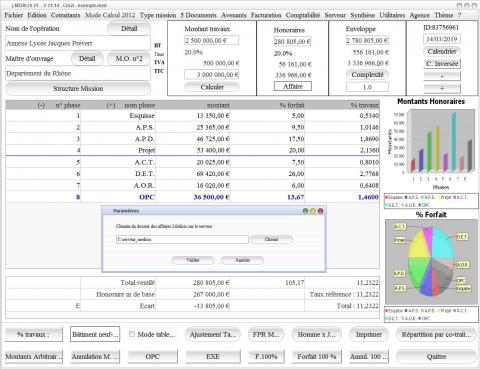
Task: Click the M.O. n°2 button
Action: click(129, 59)
